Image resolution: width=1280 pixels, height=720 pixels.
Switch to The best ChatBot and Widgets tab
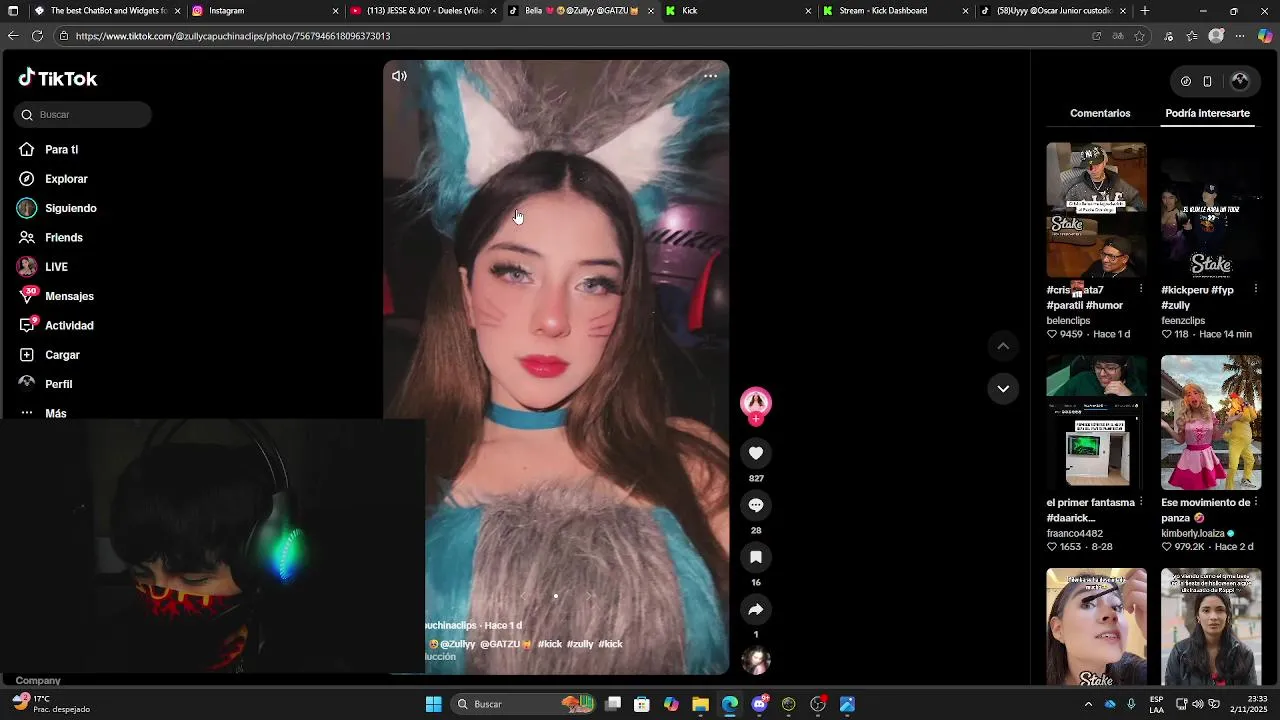[107, 11]
